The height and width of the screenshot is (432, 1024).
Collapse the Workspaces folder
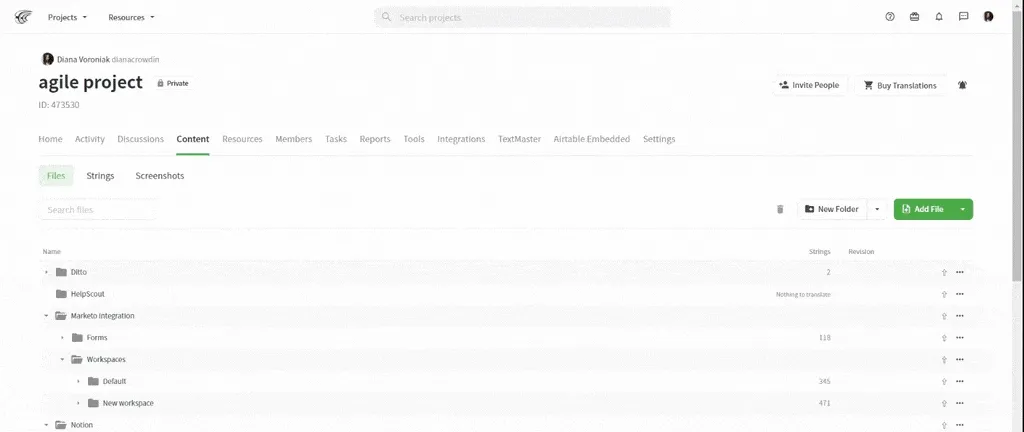(63, 360)
